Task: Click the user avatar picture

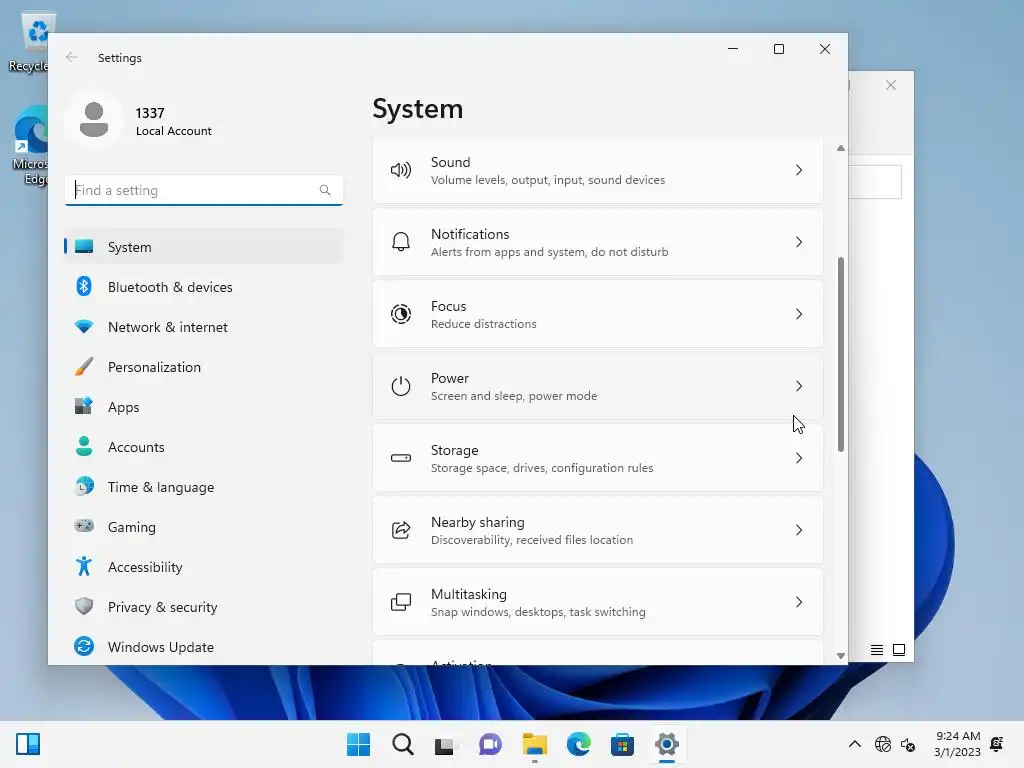Action: point(93,121)
